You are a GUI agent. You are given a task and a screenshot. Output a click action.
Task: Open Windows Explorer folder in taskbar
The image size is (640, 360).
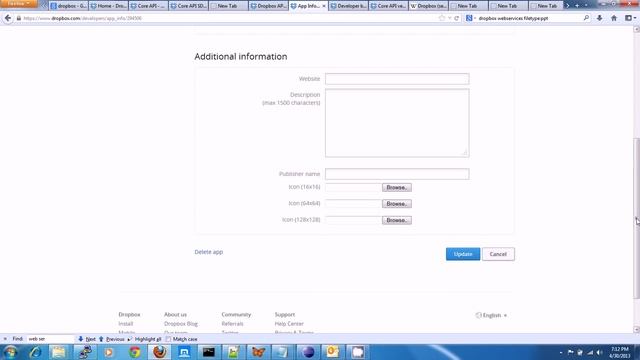pyautogui.click(x=59, y=352)
